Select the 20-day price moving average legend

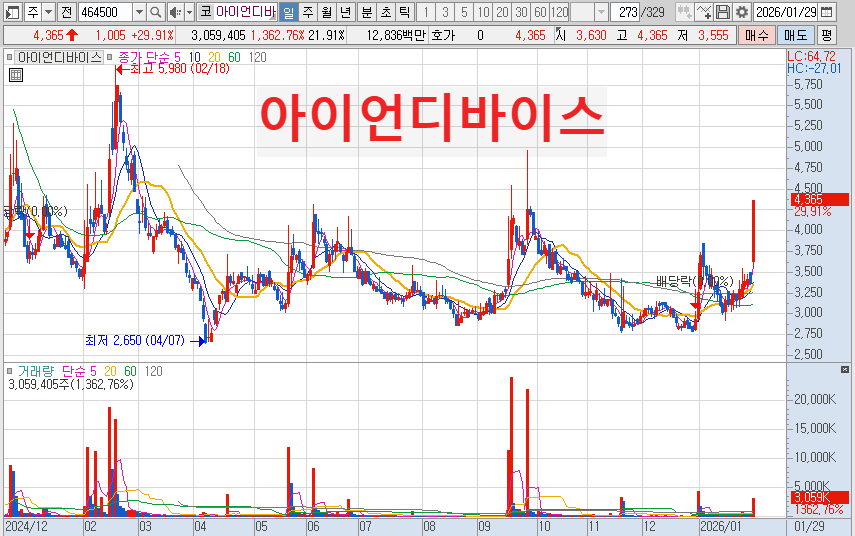point(214,57)
